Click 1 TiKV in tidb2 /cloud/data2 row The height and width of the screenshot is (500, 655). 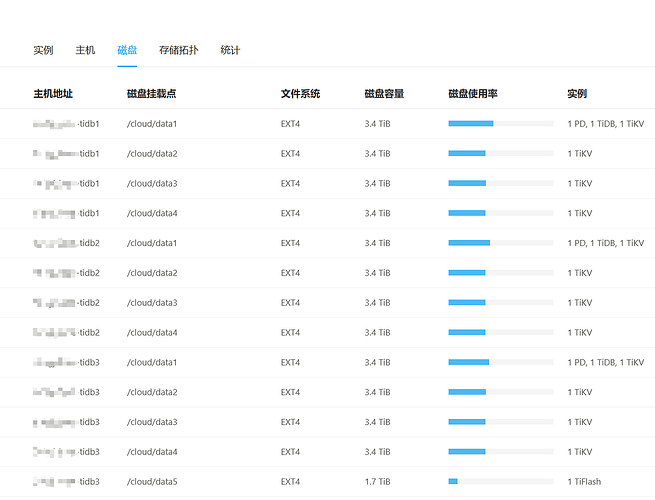click(580, 273)
